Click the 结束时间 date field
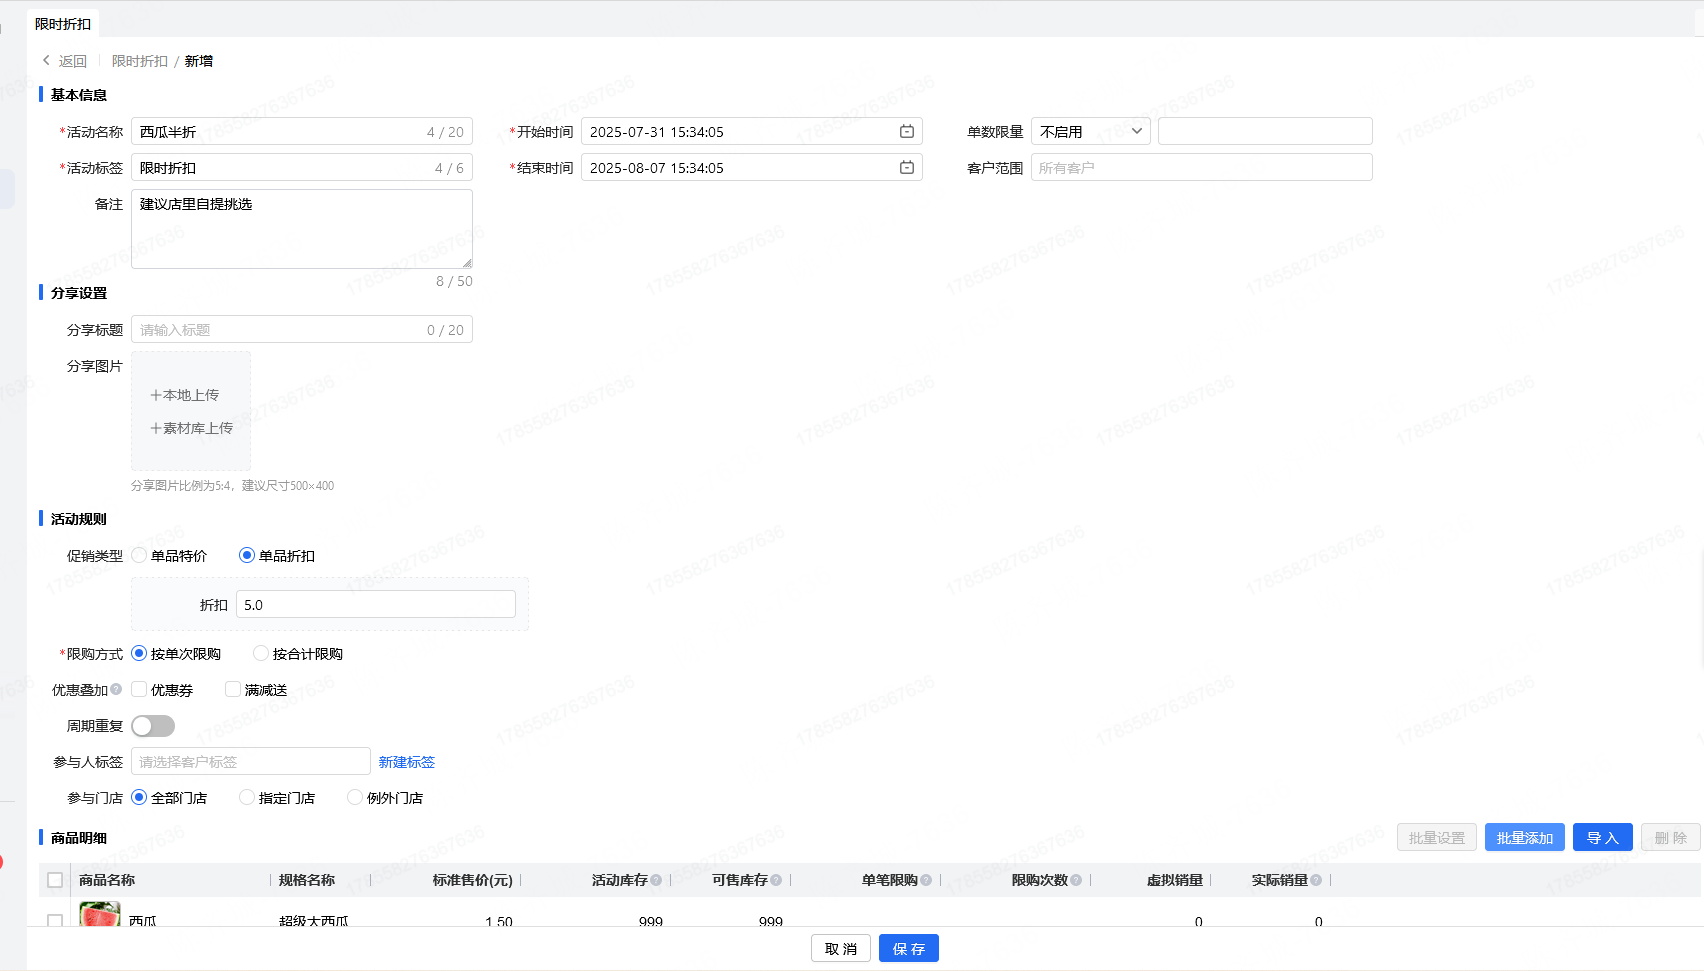1704x971 pixels. click(x=752, y=167)
